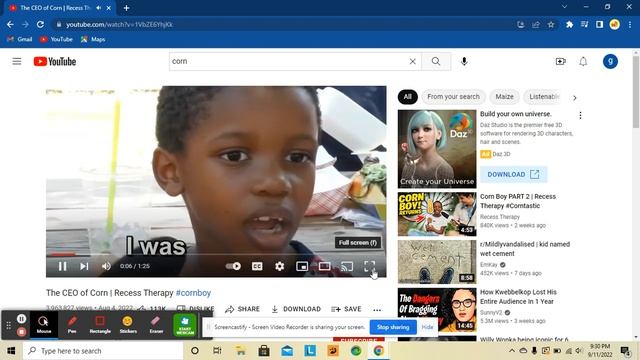Skip to the next video
The height and width of the screenshot is (360, 640).
(x=84, y=266)
